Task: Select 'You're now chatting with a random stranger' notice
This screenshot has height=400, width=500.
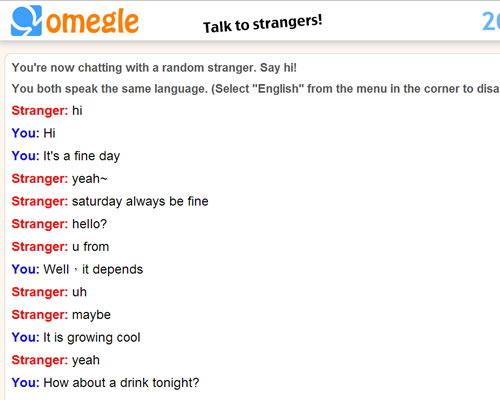Action: point(154,68)
